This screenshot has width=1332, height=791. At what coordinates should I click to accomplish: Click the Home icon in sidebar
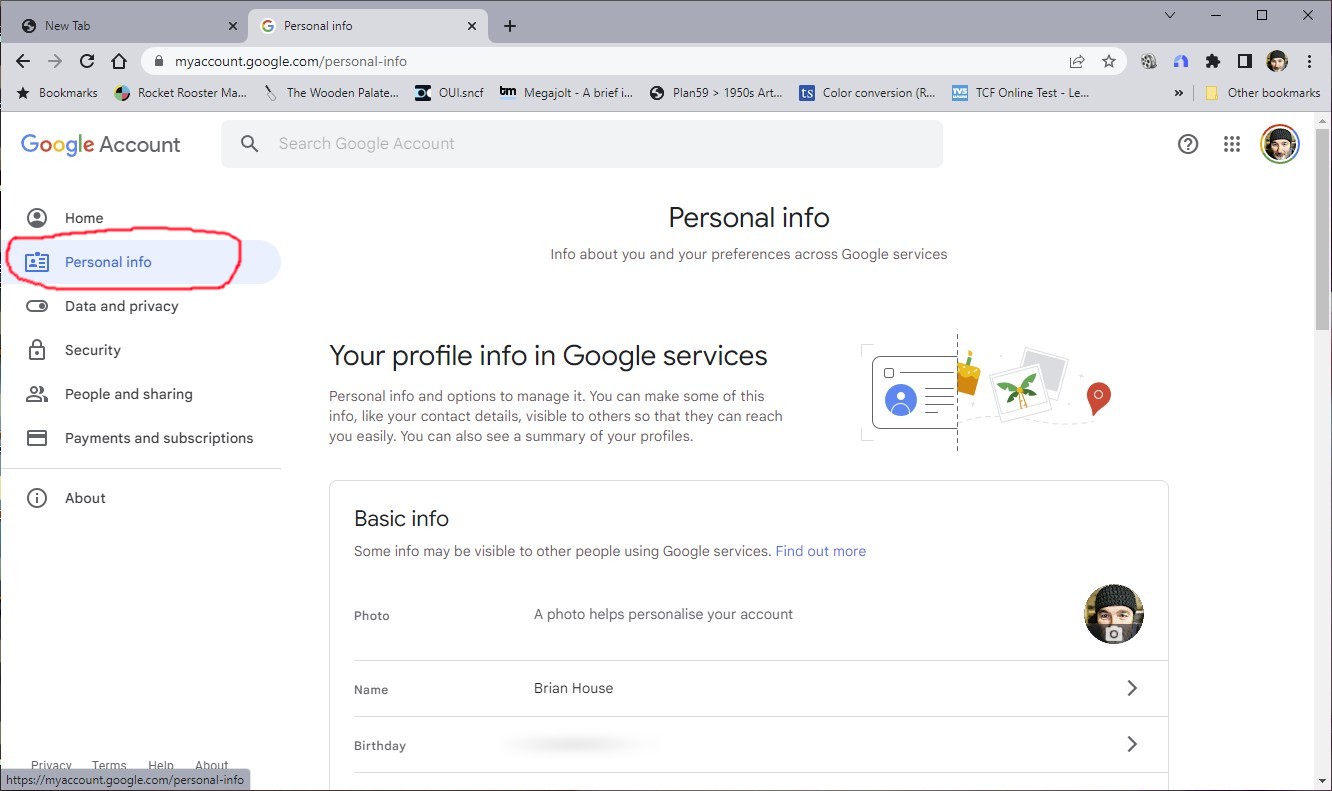pos(37,218)
